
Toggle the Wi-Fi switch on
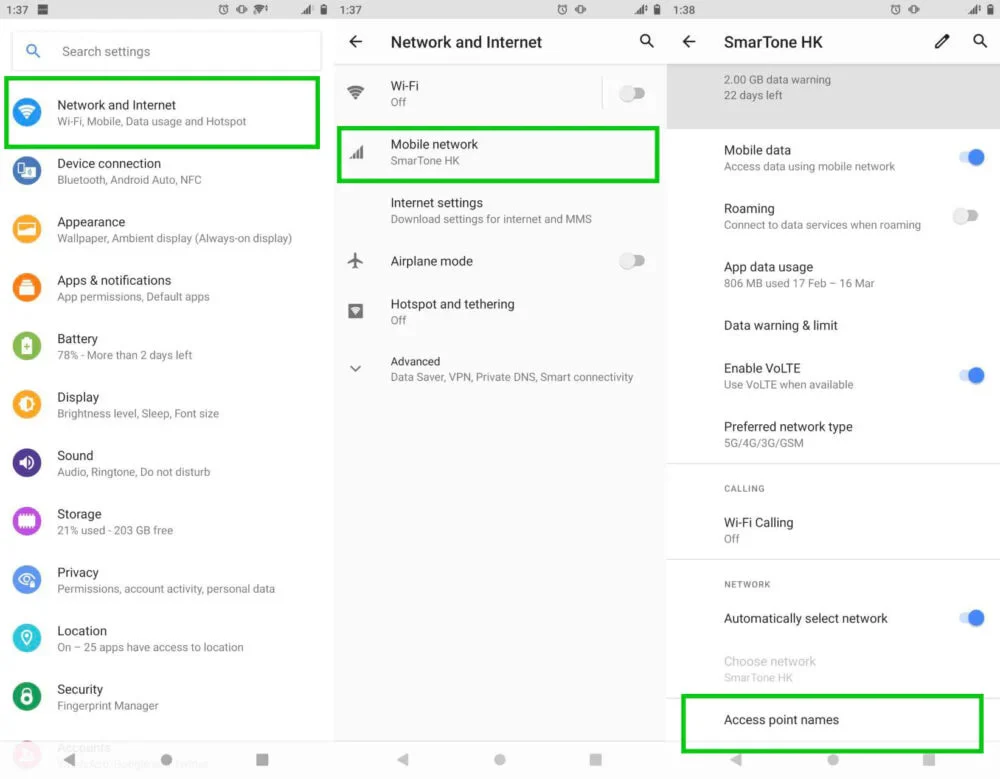[631, 94]
